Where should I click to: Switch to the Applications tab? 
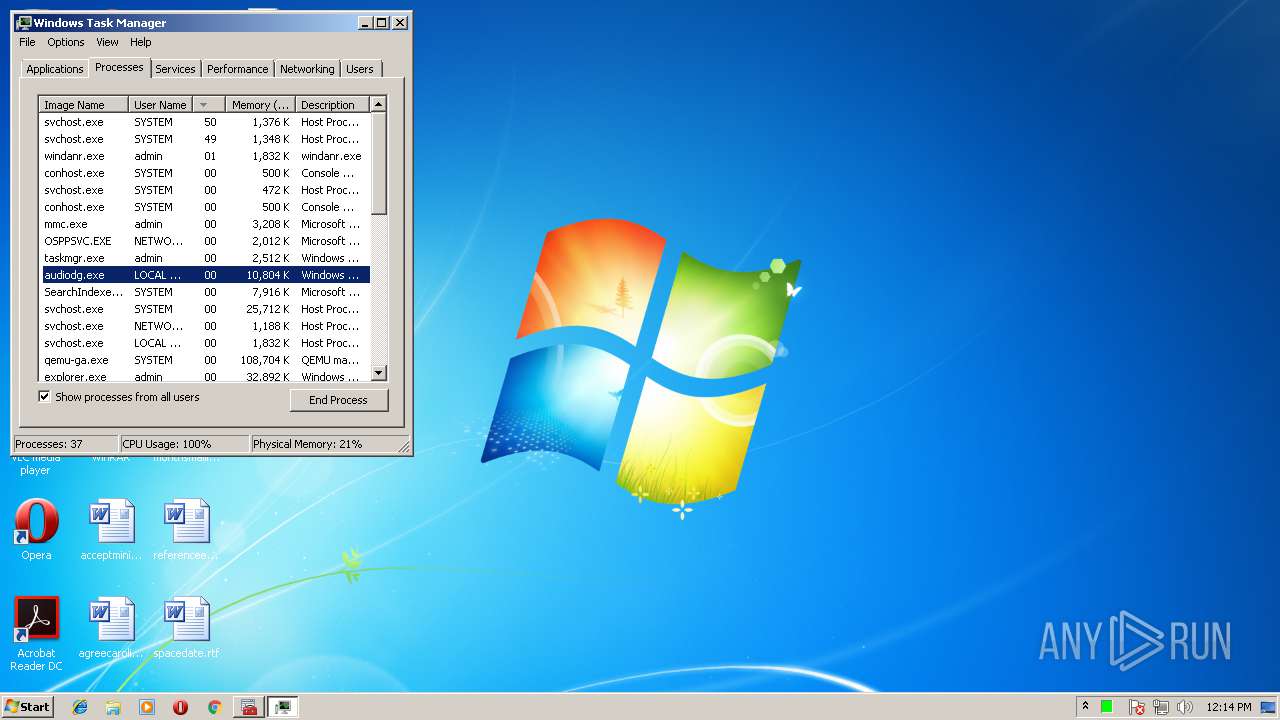pyautogui.click(x=54, y=69)
